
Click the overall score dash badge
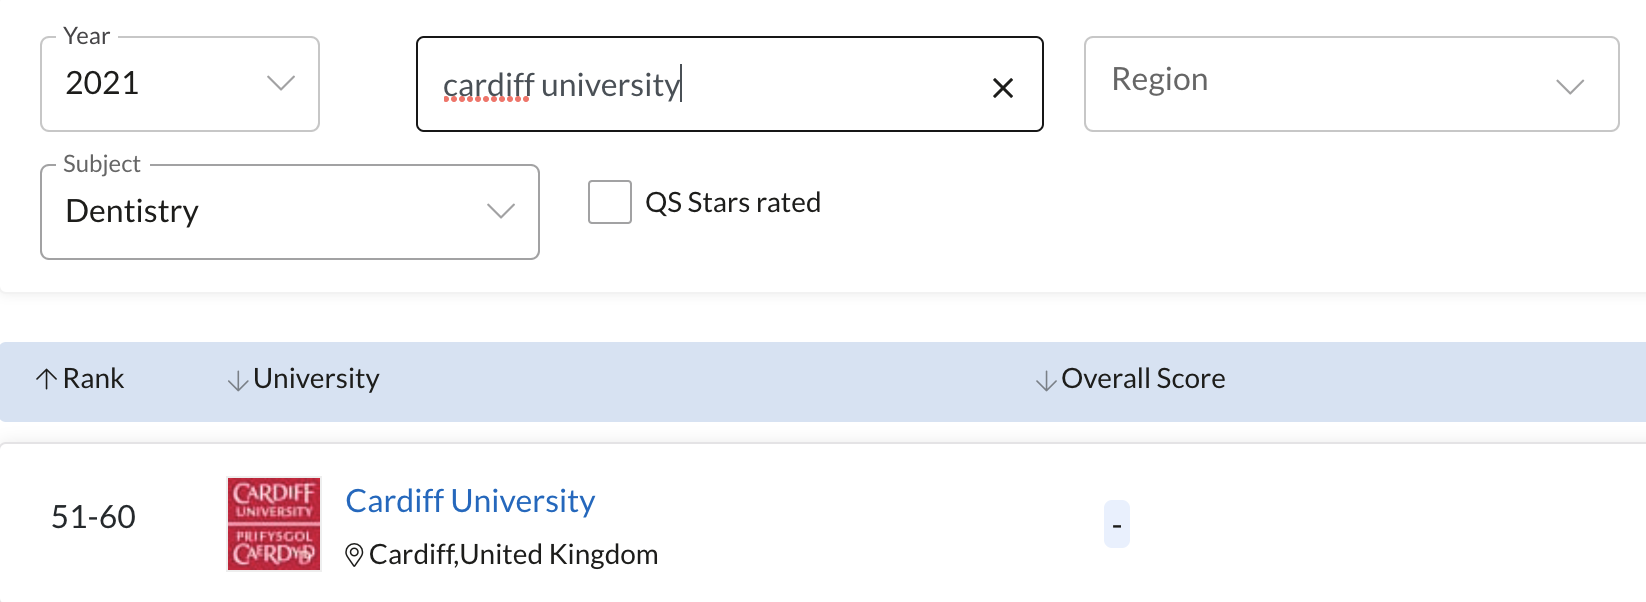[1117, 525]
